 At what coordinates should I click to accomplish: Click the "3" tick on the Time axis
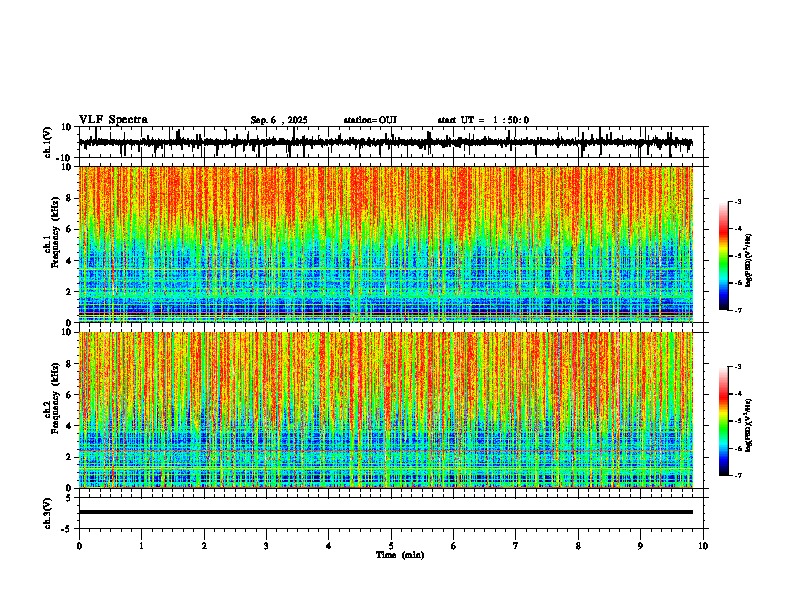click(266, 546)
